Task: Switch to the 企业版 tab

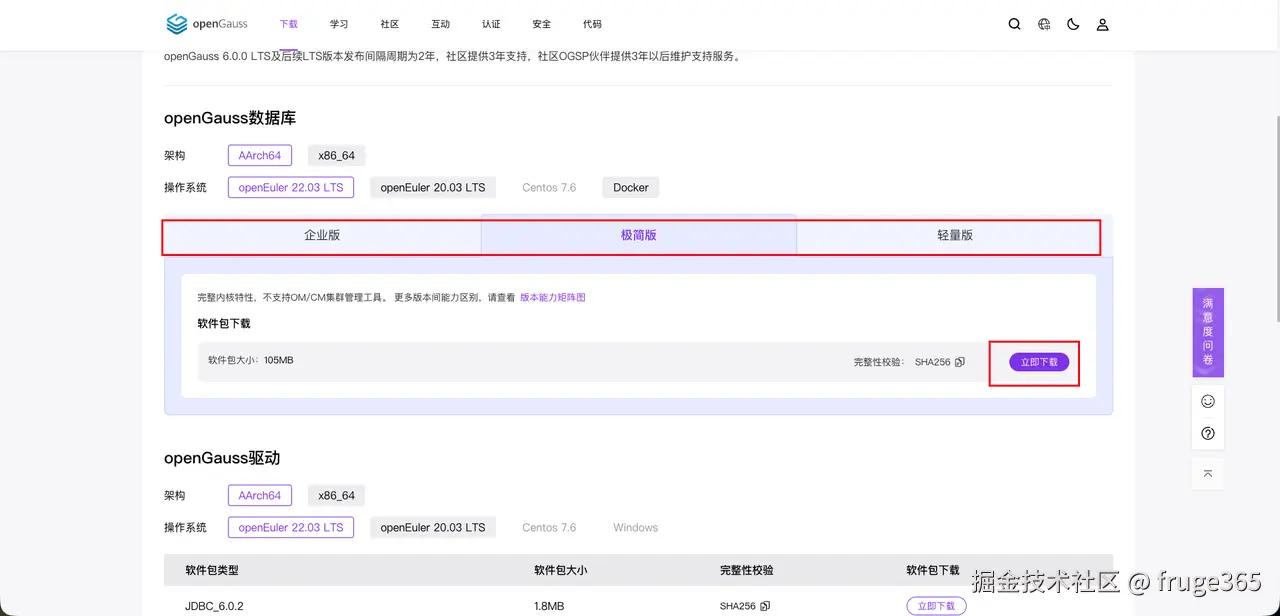Action: coord(322,235)
